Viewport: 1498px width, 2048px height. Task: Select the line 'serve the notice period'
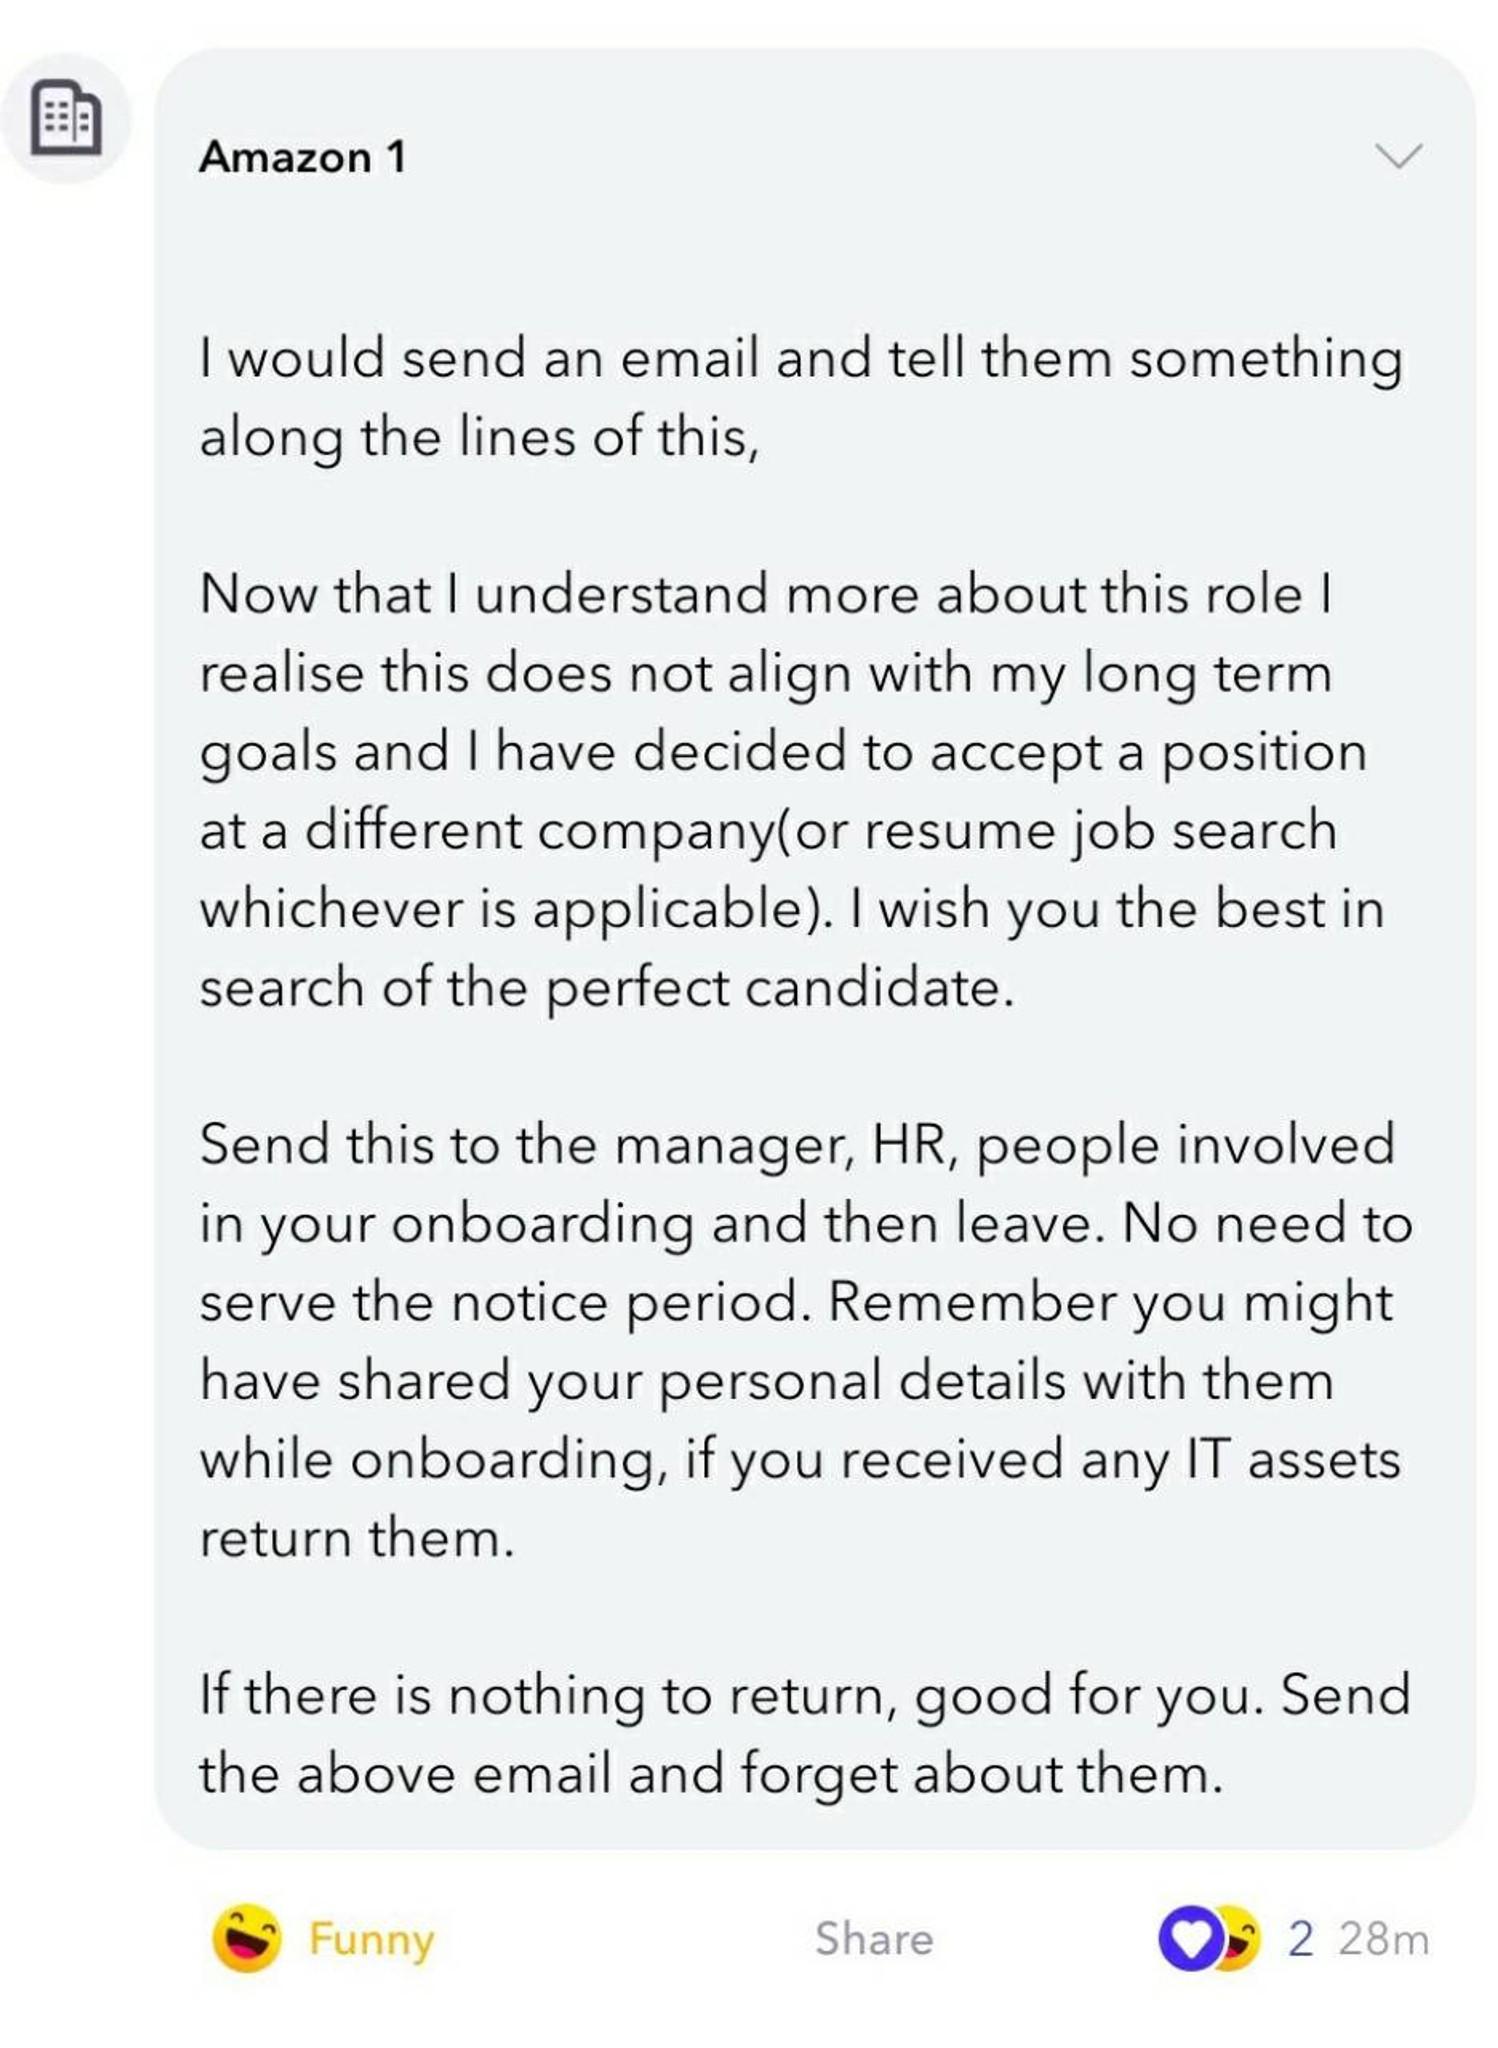(796, 1303)
